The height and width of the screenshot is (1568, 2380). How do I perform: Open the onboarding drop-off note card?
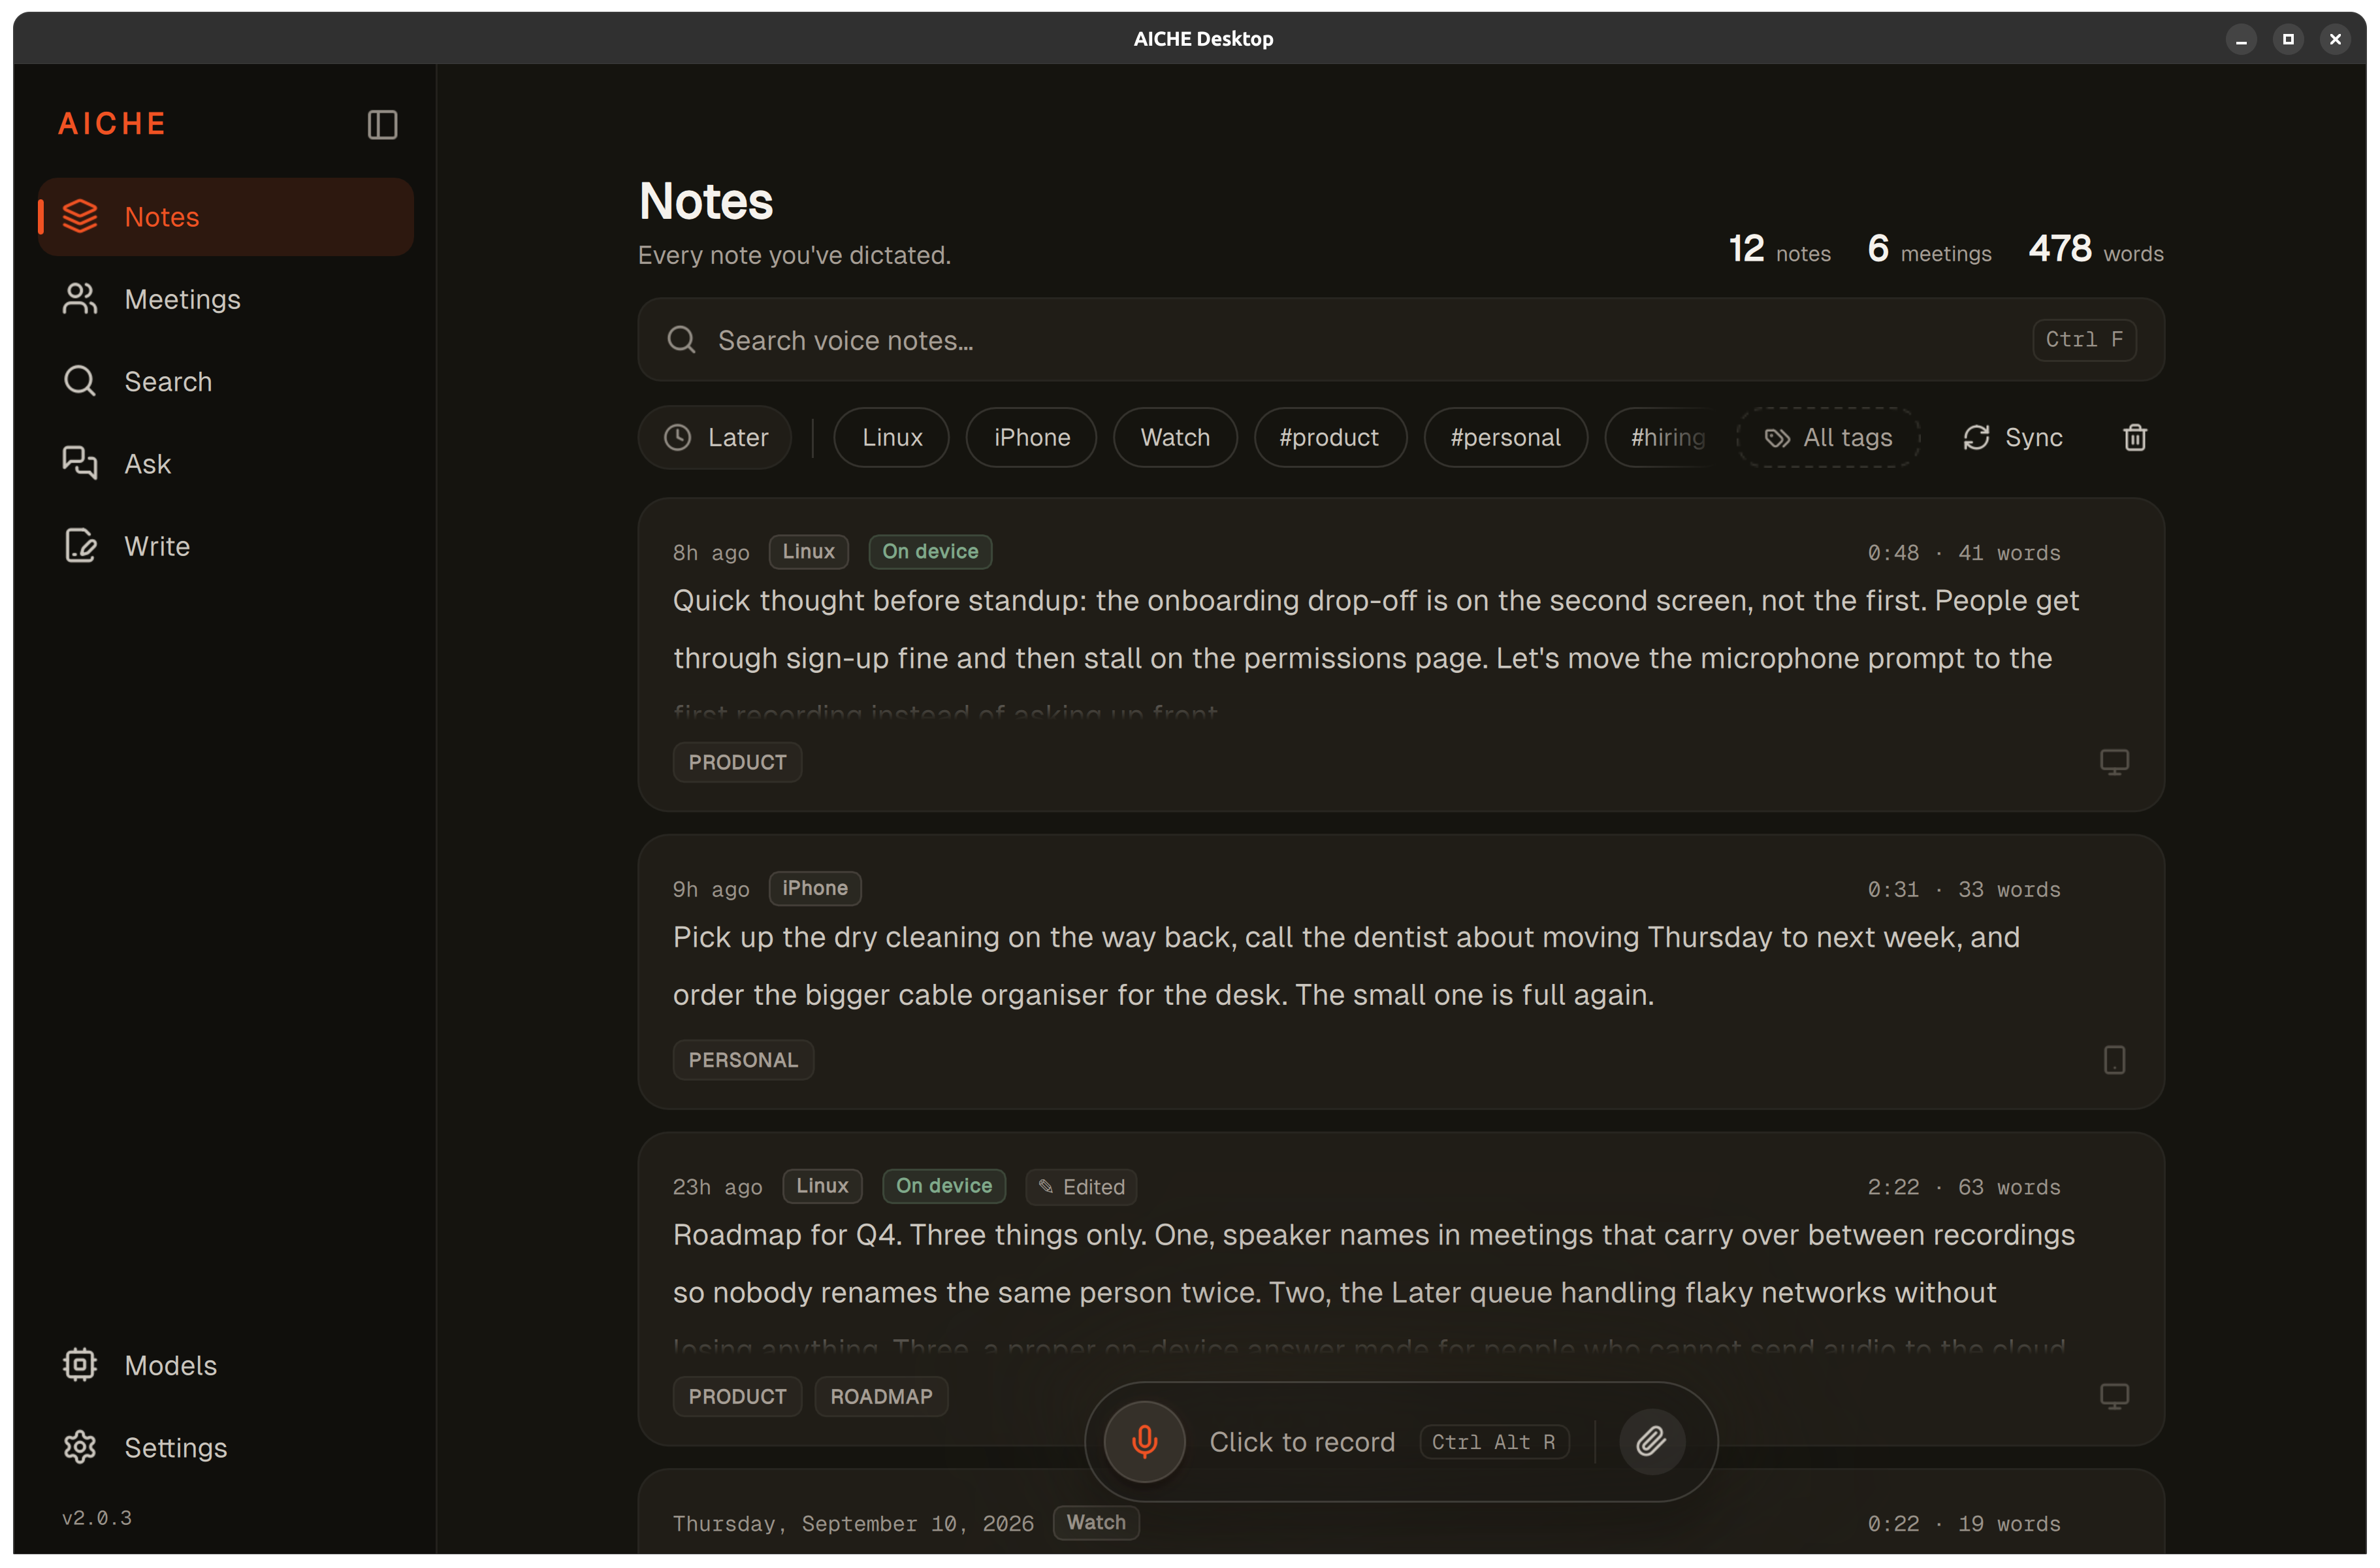[1401, 655]
